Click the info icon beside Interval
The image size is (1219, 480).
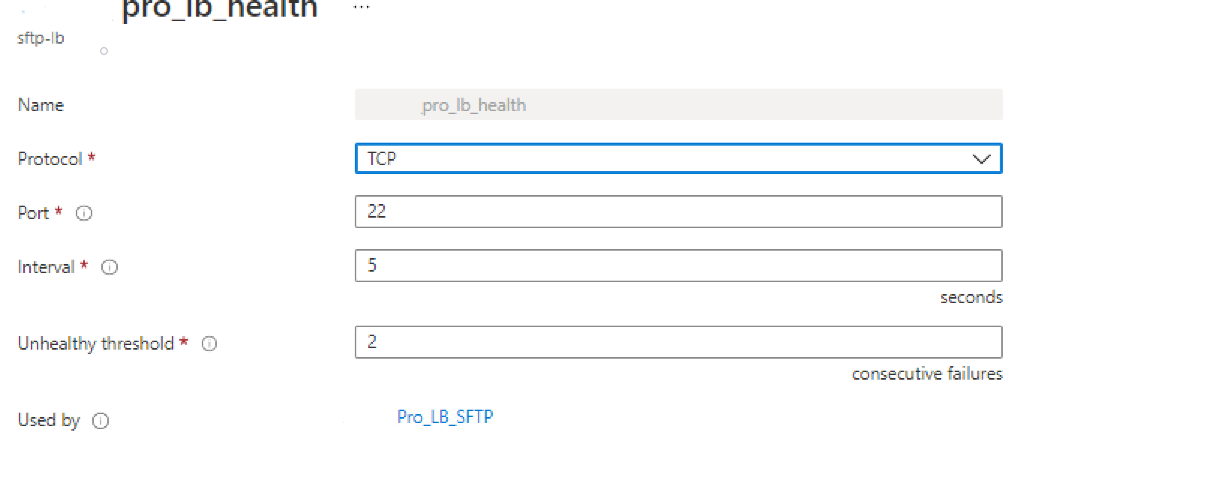[x=110, y=268]
